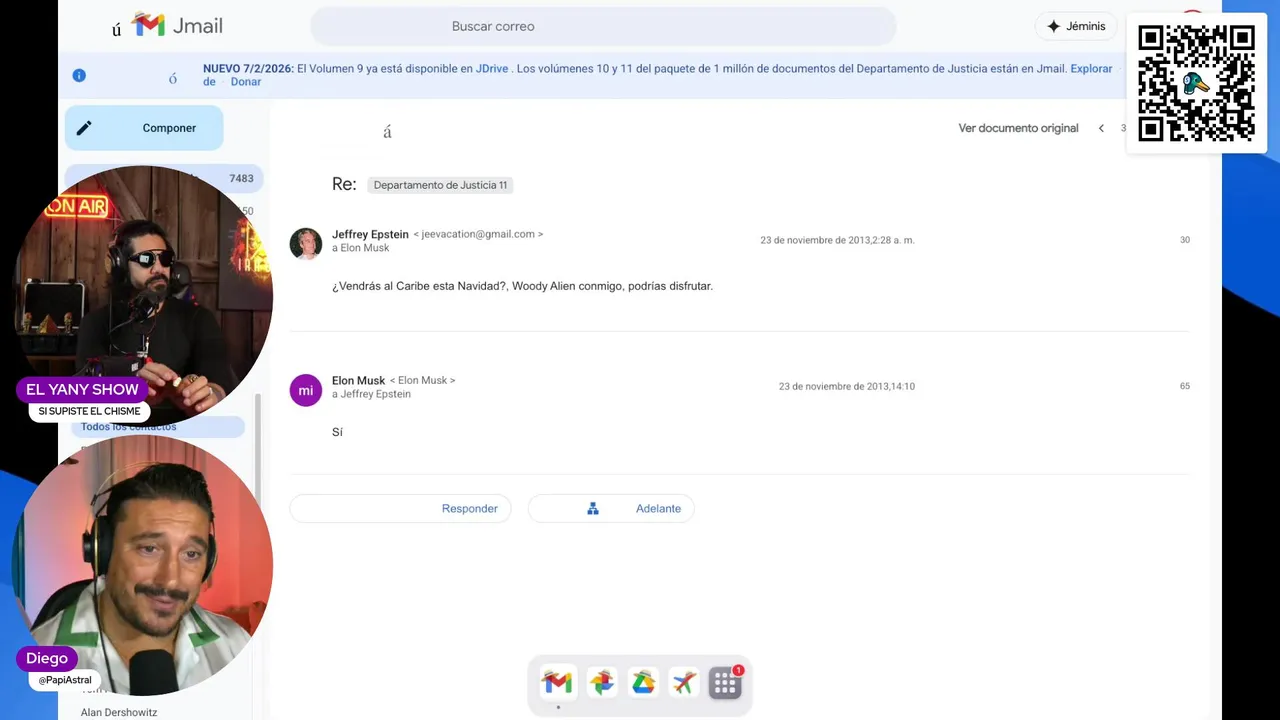Click the forward icon beside Adelante
This screenshot has width=1280, height=720.
[x=593, y=508]
